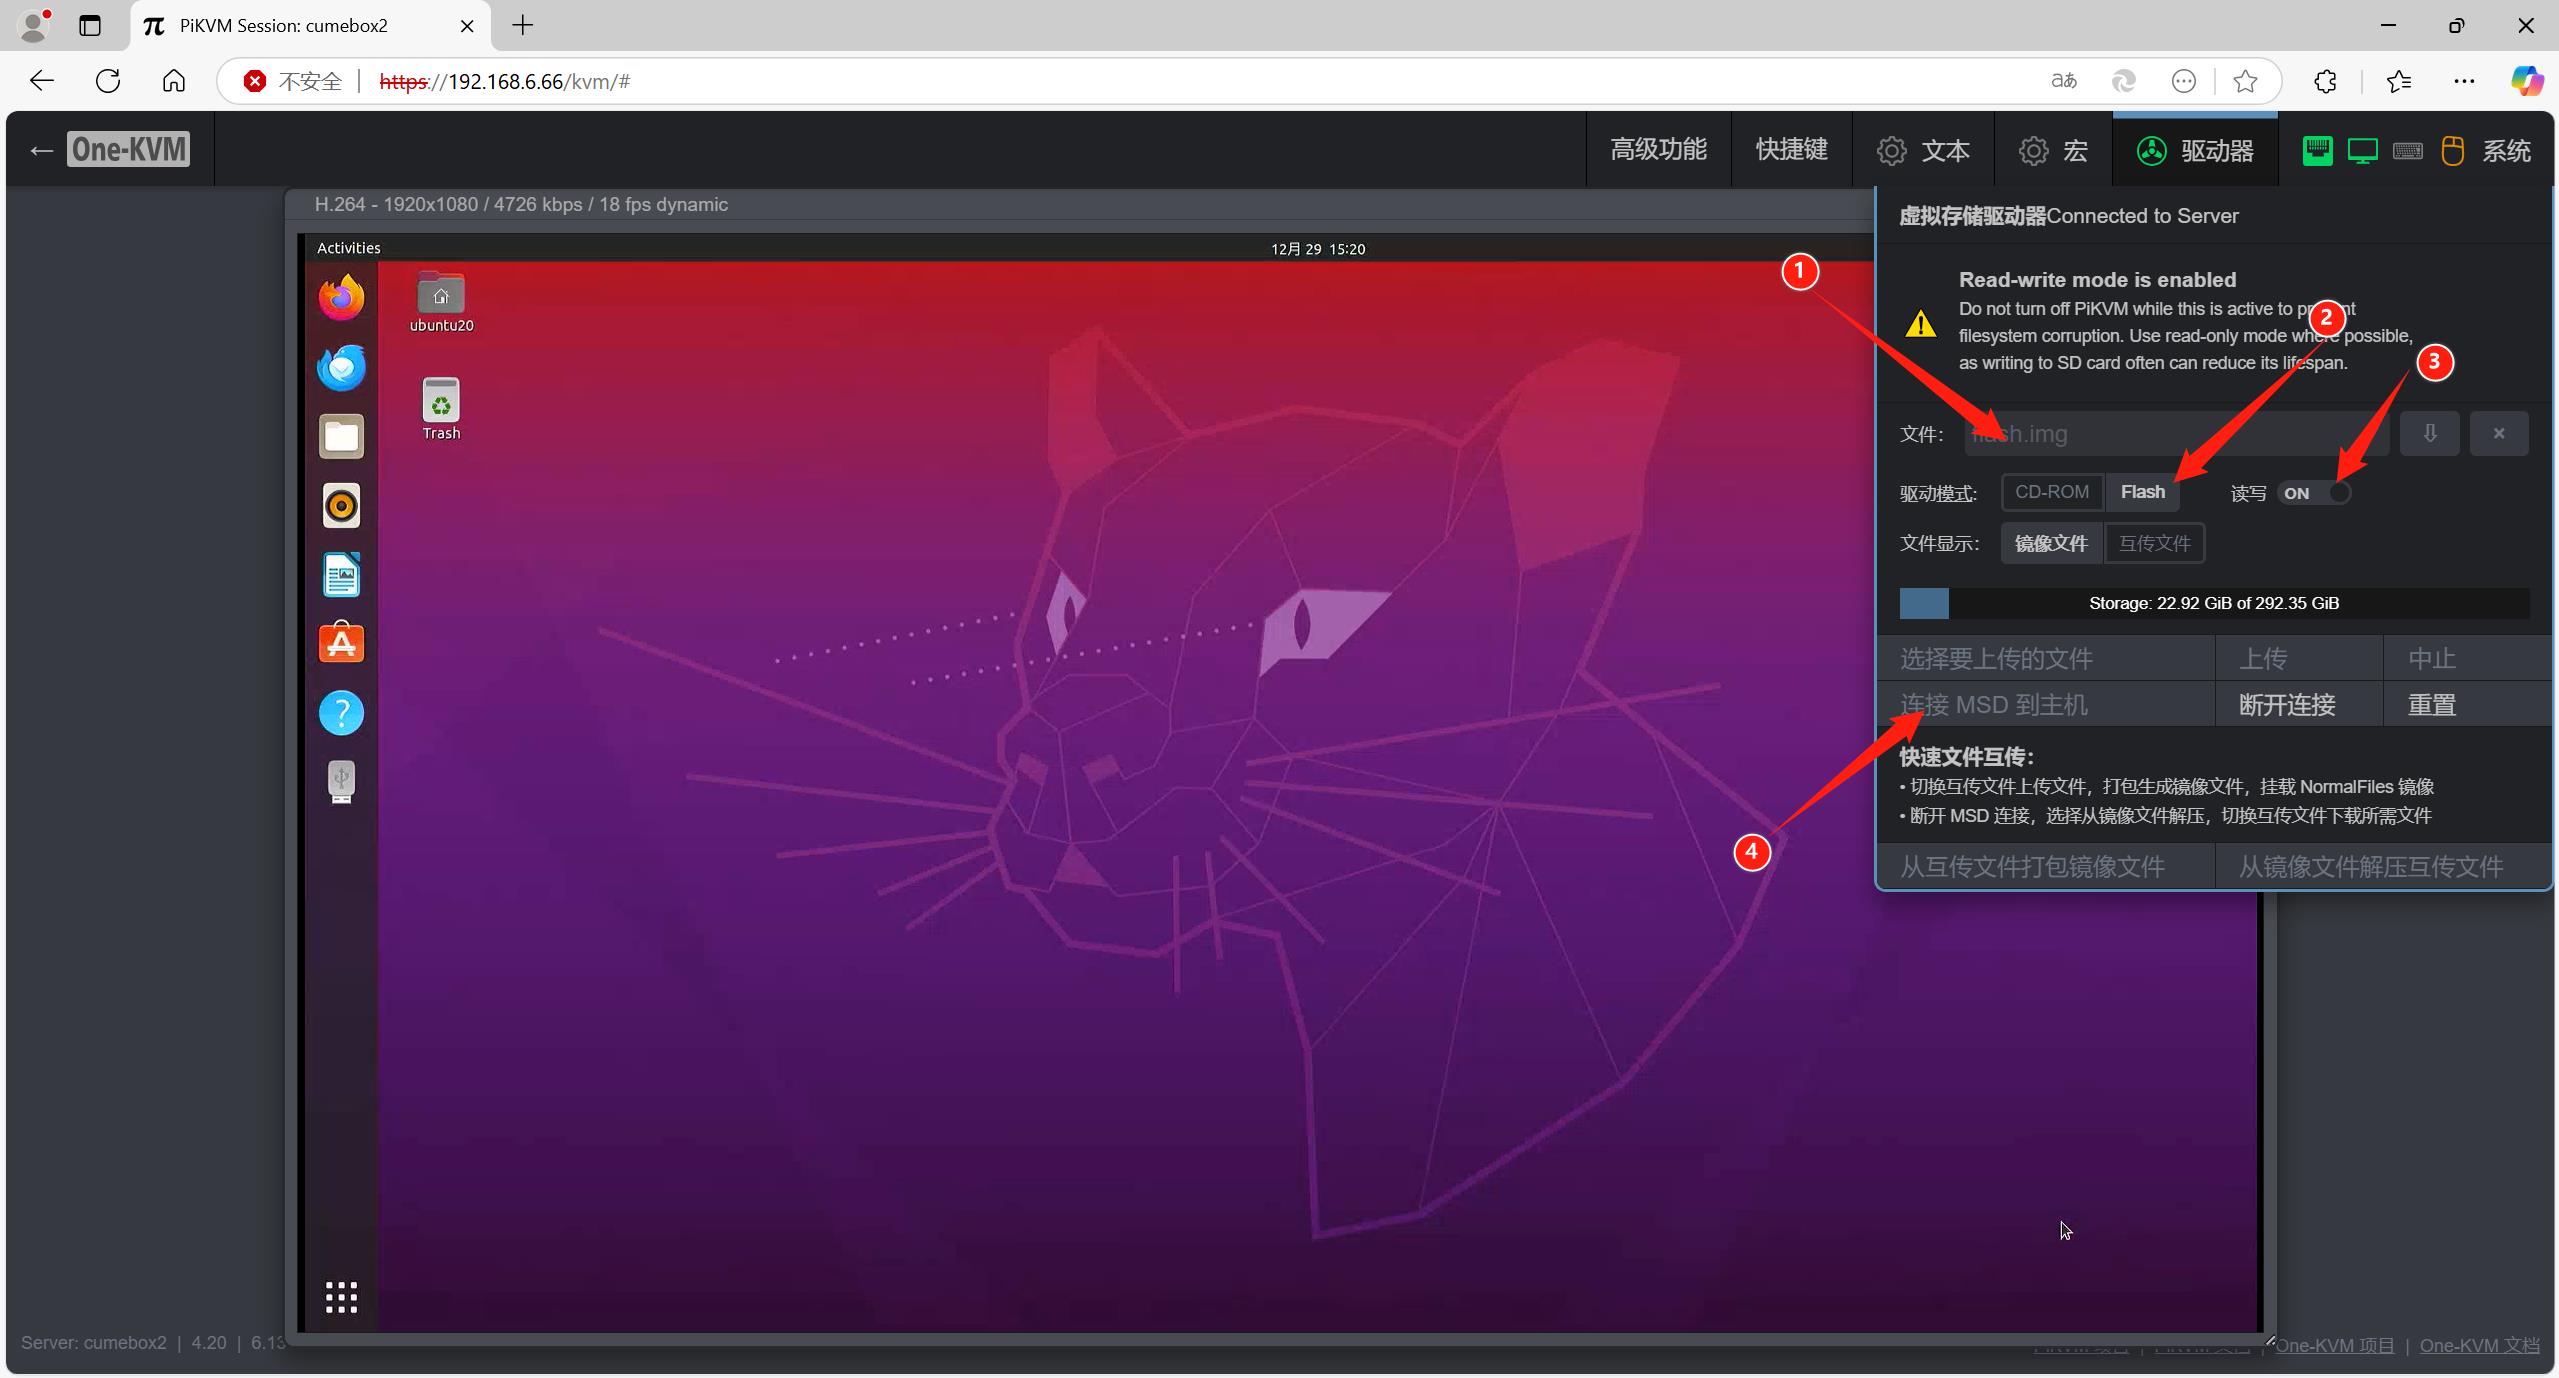Click 断开连接 disconnect button
Viewport: 2559px width, 1378px height.
click(2299, 705)
